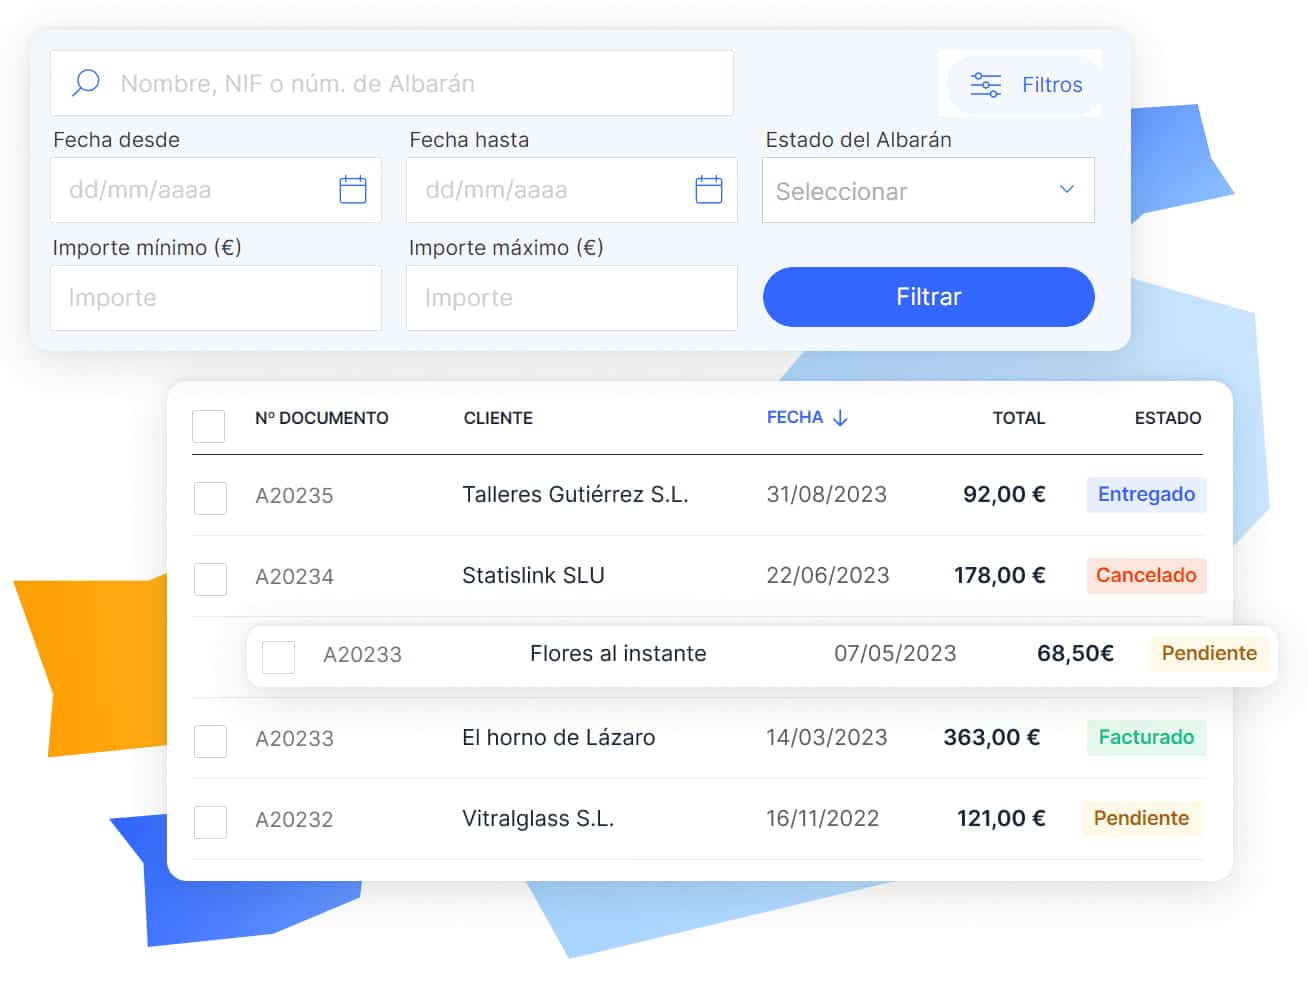Sort by the FECHA column header
1308x981 pixels.
pos(794,418)
